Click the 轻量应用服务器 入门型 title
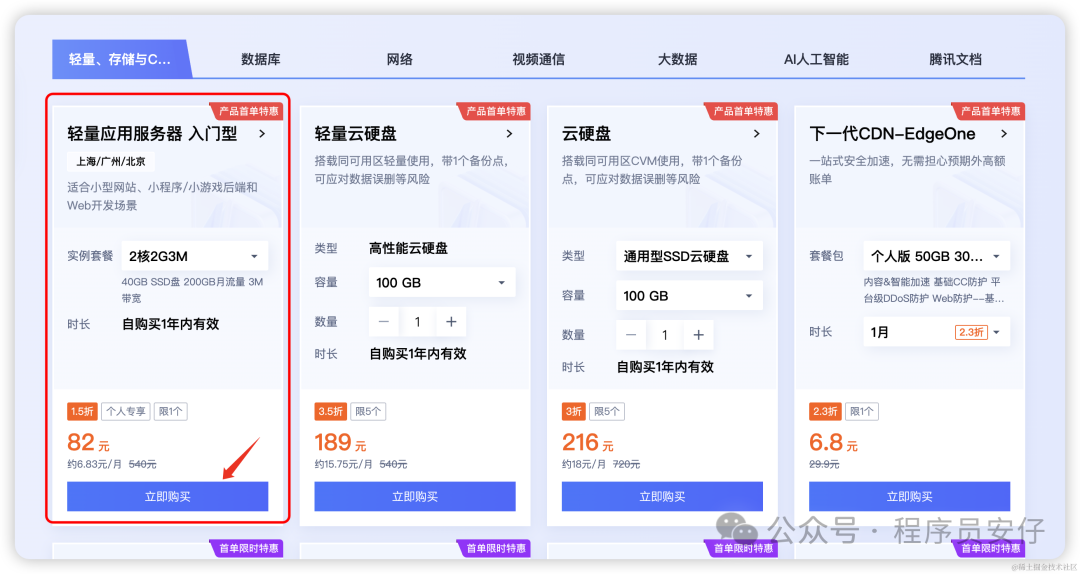The height and width of the screenshot is (574, 1080). [x=152, y=134]
